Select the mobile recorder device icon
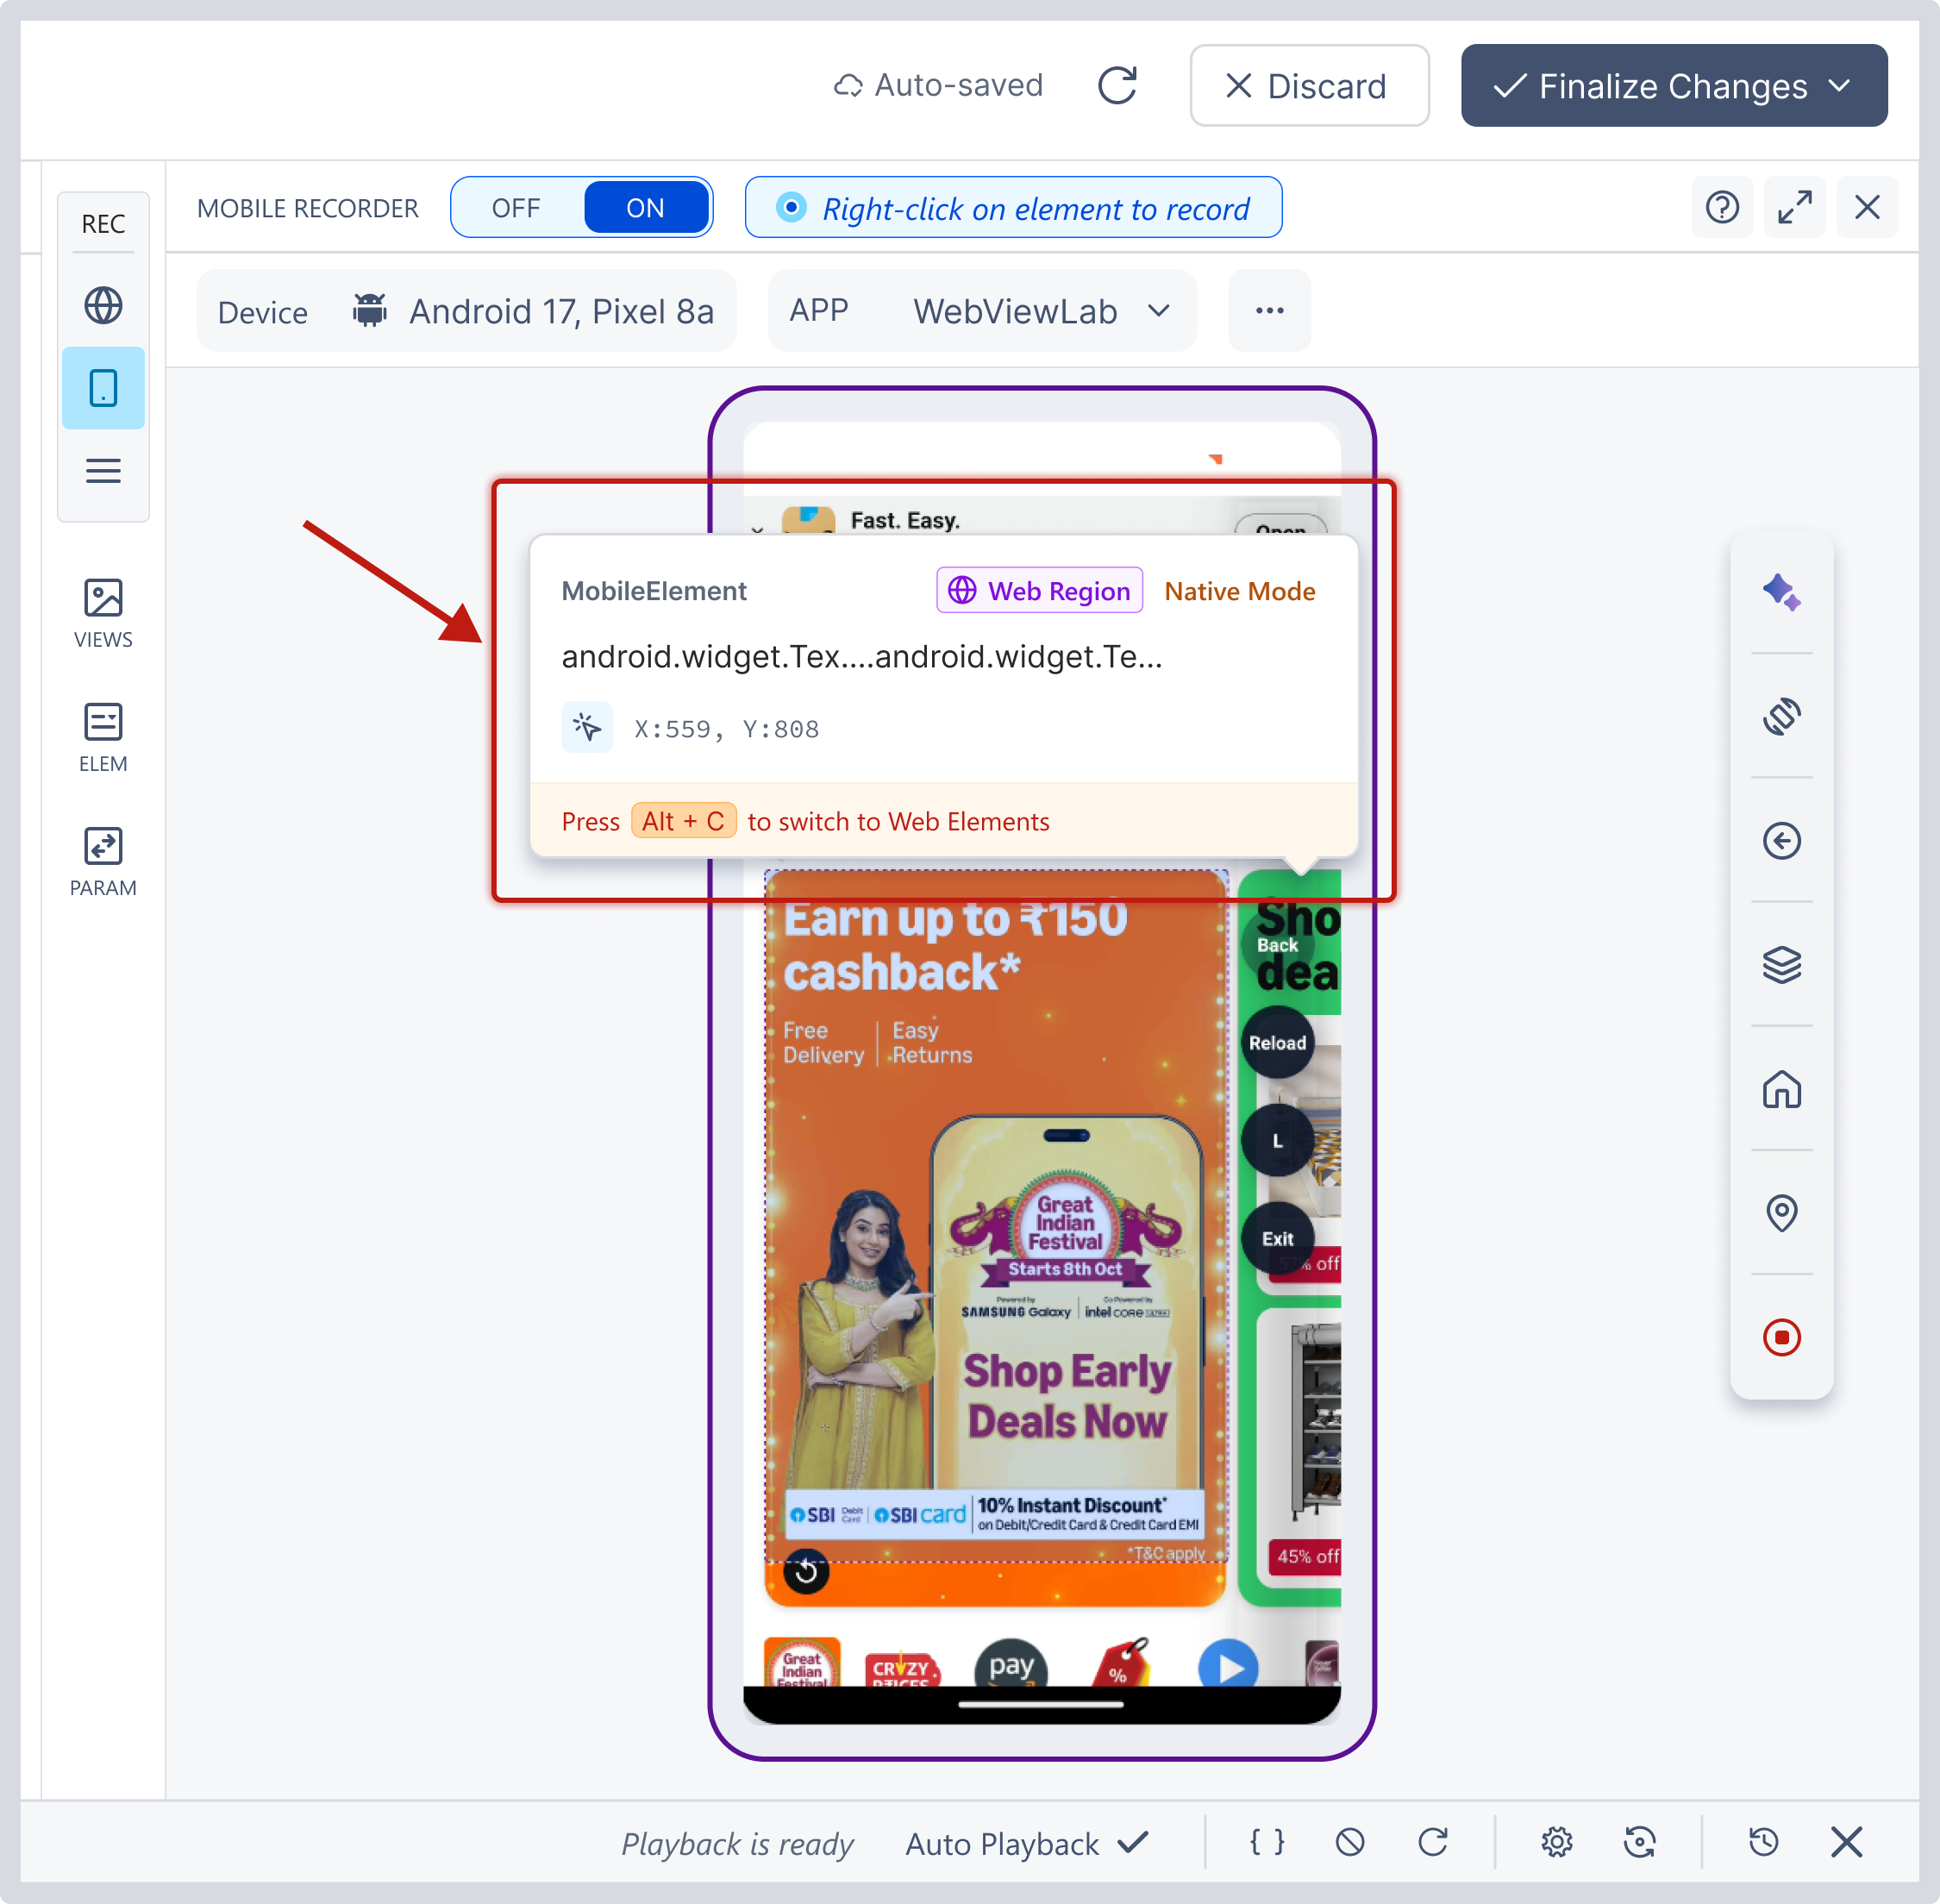This screenshot has height=1904, width=1940. pyautogui.click(x=103, y=388)
